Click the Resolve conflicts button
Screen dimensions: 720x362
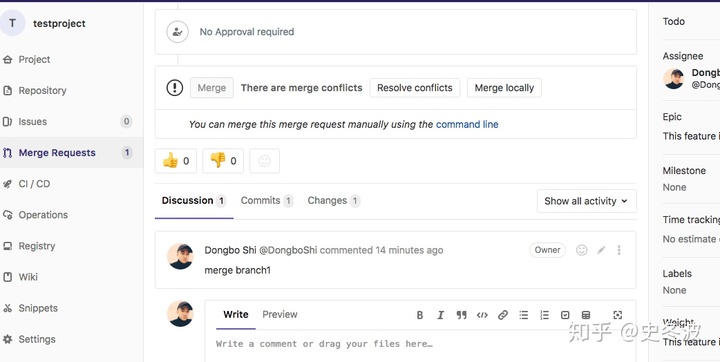click(415, 88)
